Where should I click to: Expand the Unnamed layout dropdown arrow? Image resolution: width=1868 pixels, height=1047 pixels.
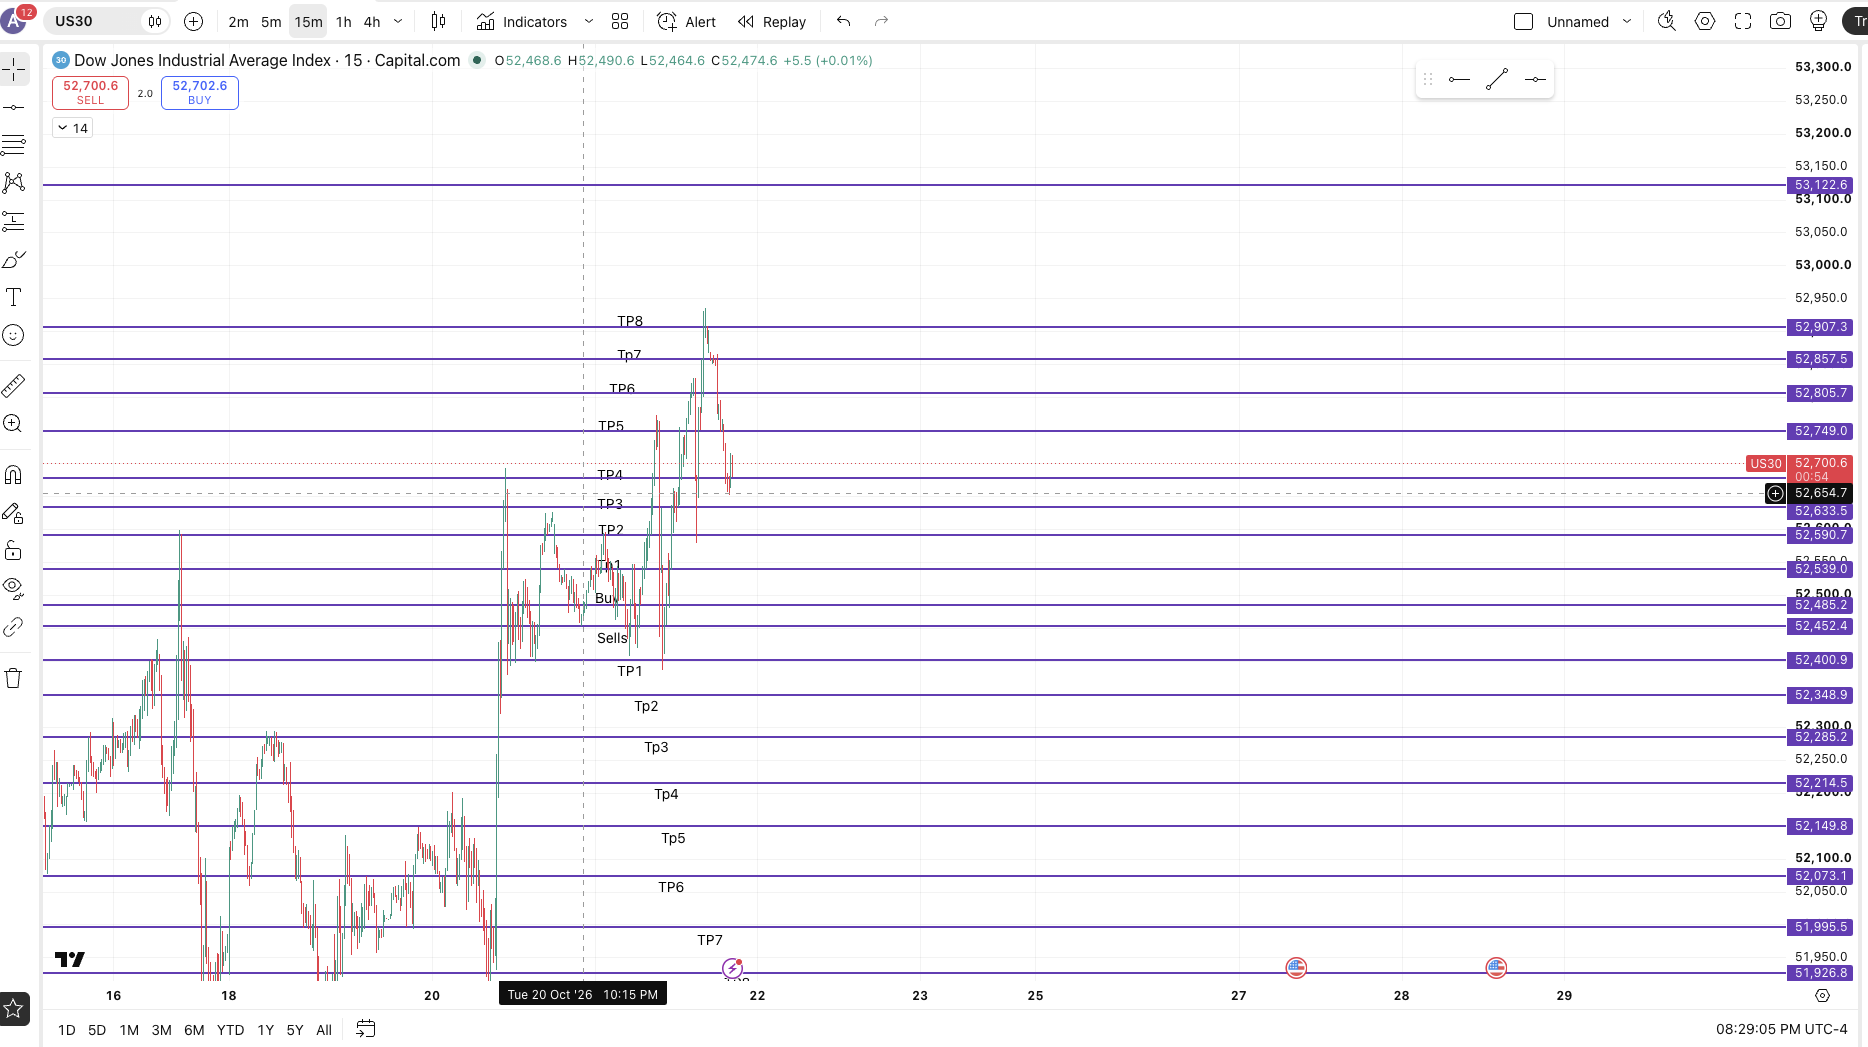[x=1627, y=21]
